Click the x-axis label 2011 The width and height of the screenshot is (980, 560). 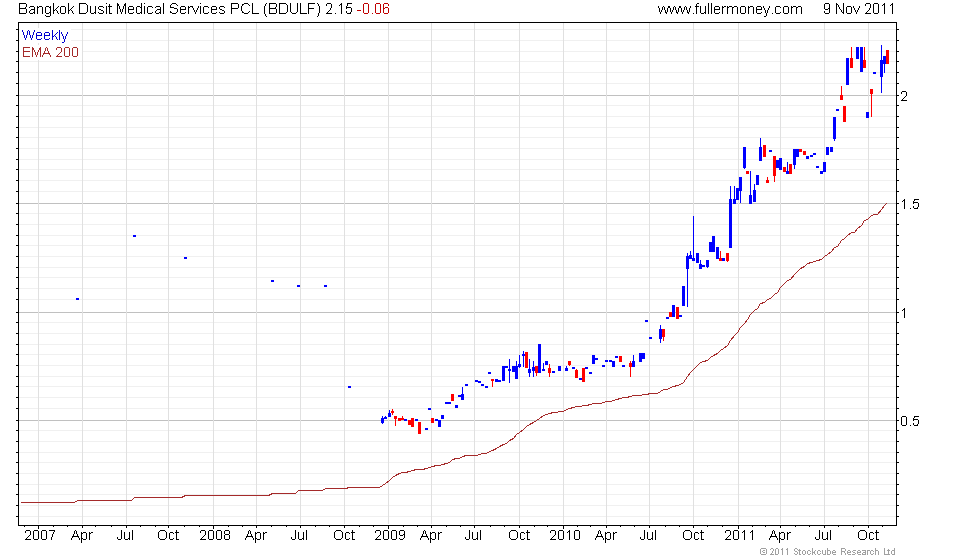click(739, 535)
